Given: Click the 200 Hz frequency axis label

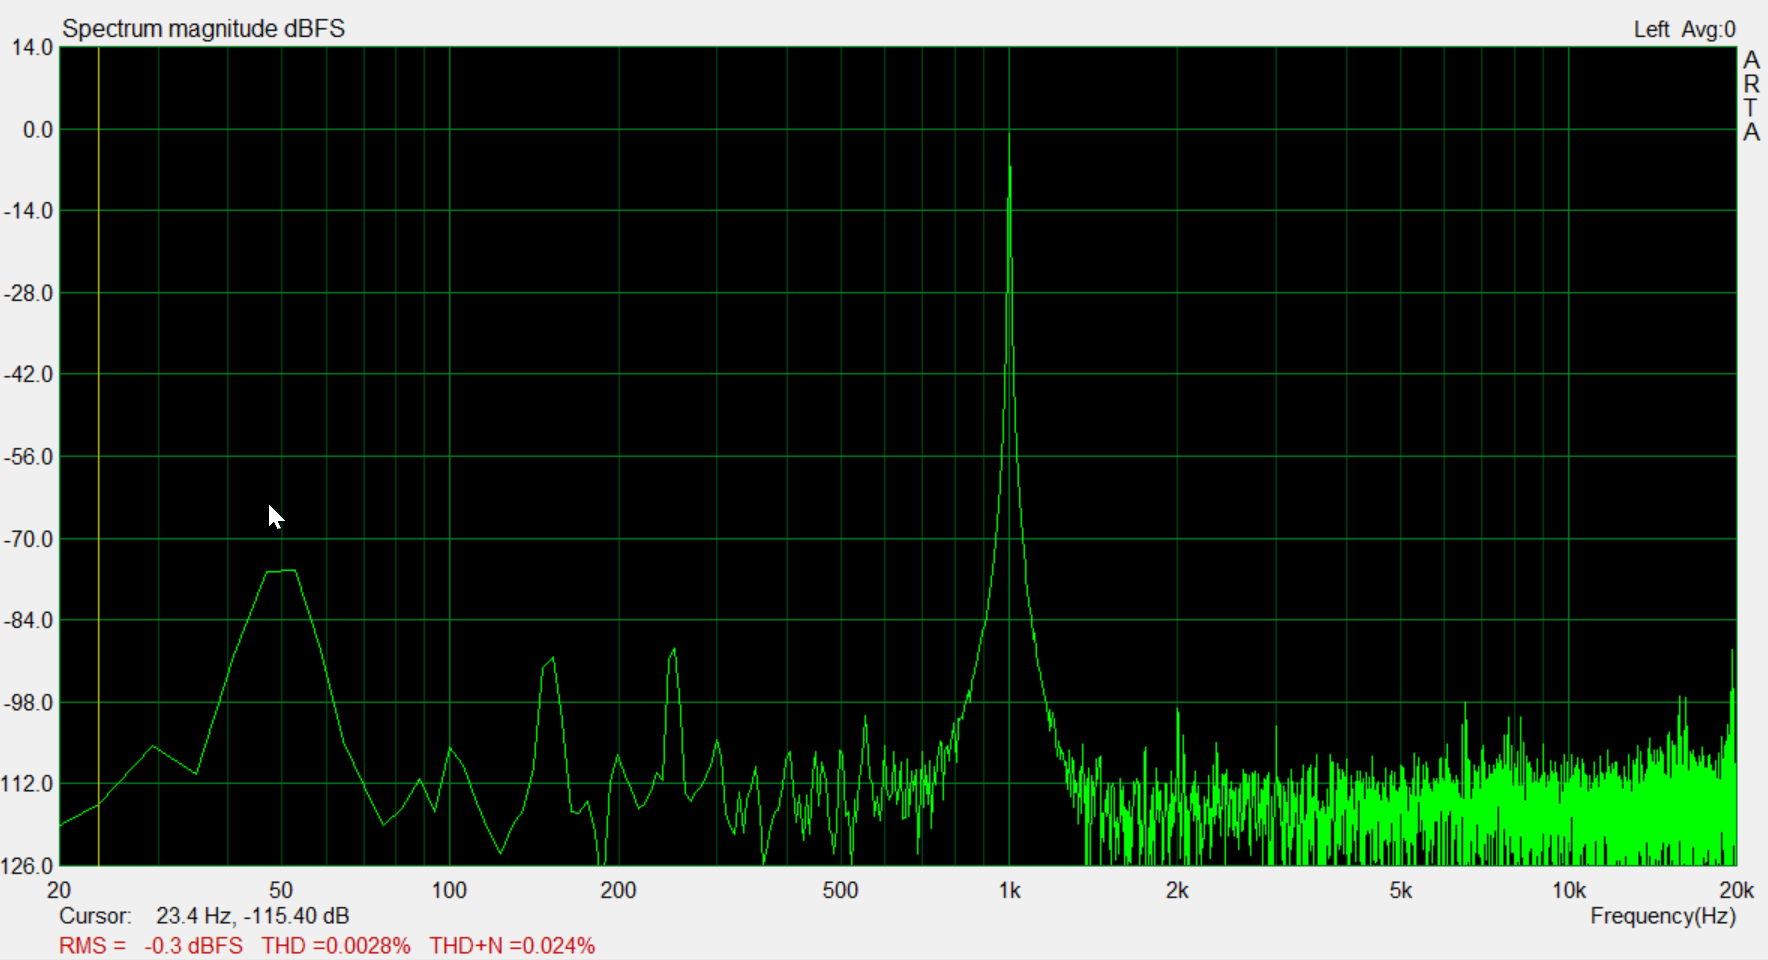Looking at the screenshot, I should click(x=618, y=890).
